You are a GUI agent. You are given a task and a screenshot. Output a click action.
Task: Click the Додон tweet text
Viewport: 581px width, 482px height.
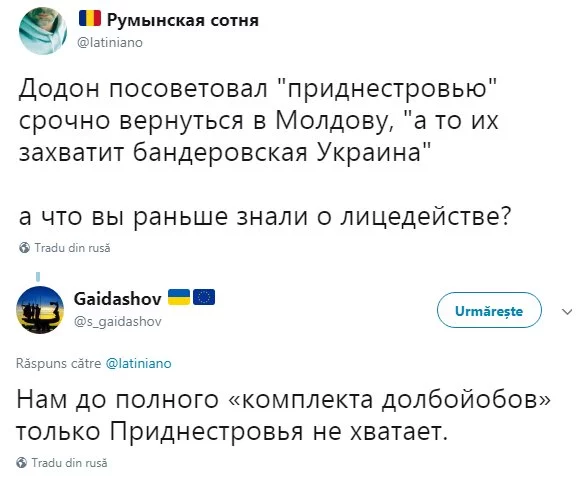pyautogui.click(x=259, y=120)
